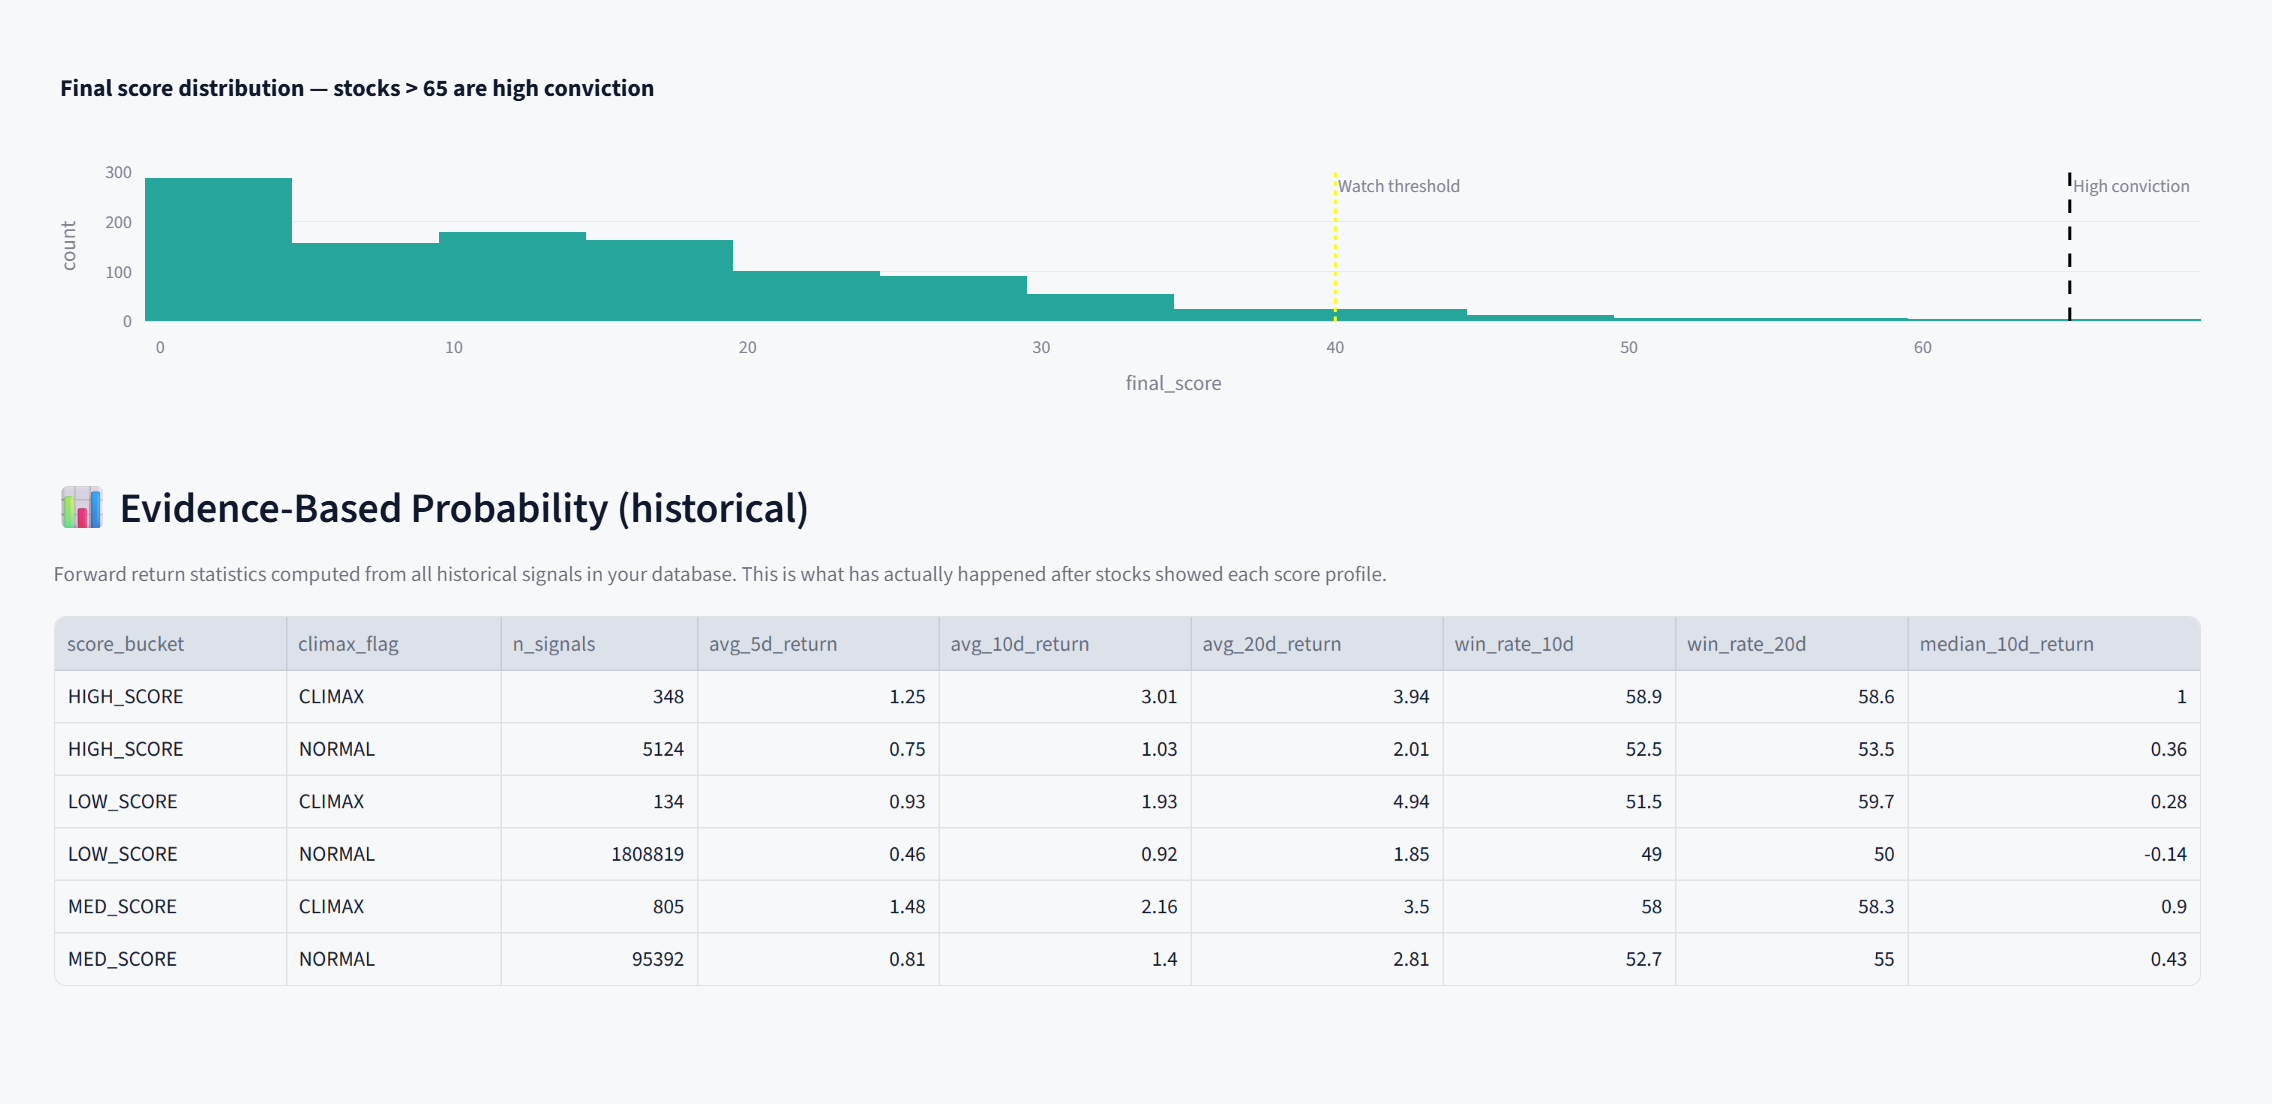2272x1104 pixels.
Task: Select avg_5d_return value 1.48
Action: 818,907
